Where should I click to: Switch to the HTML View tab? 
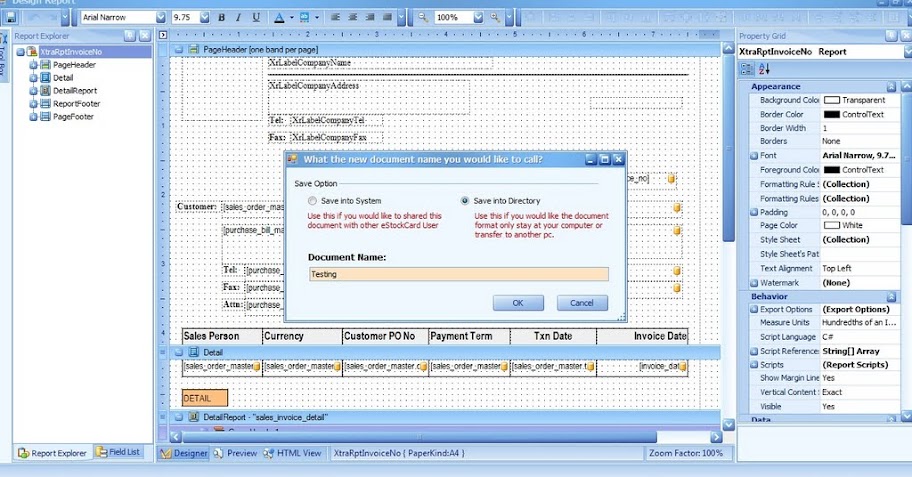(x=293, y=453)
